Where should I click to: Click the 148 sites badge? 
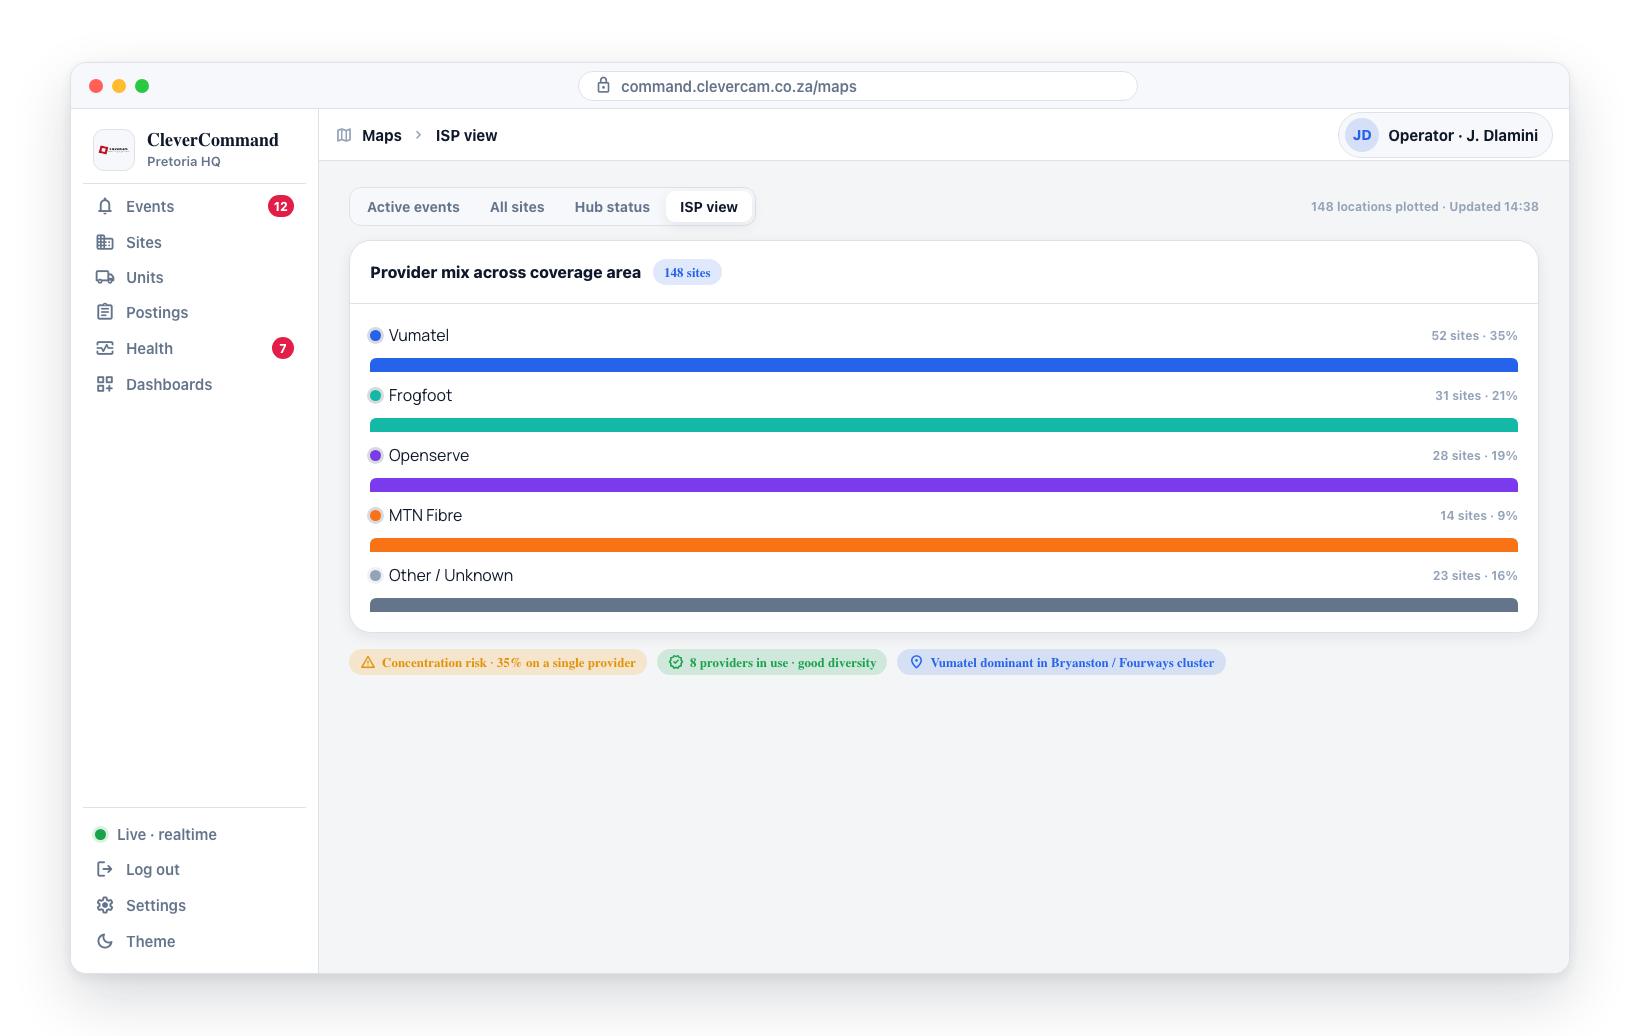click(687, 272)
